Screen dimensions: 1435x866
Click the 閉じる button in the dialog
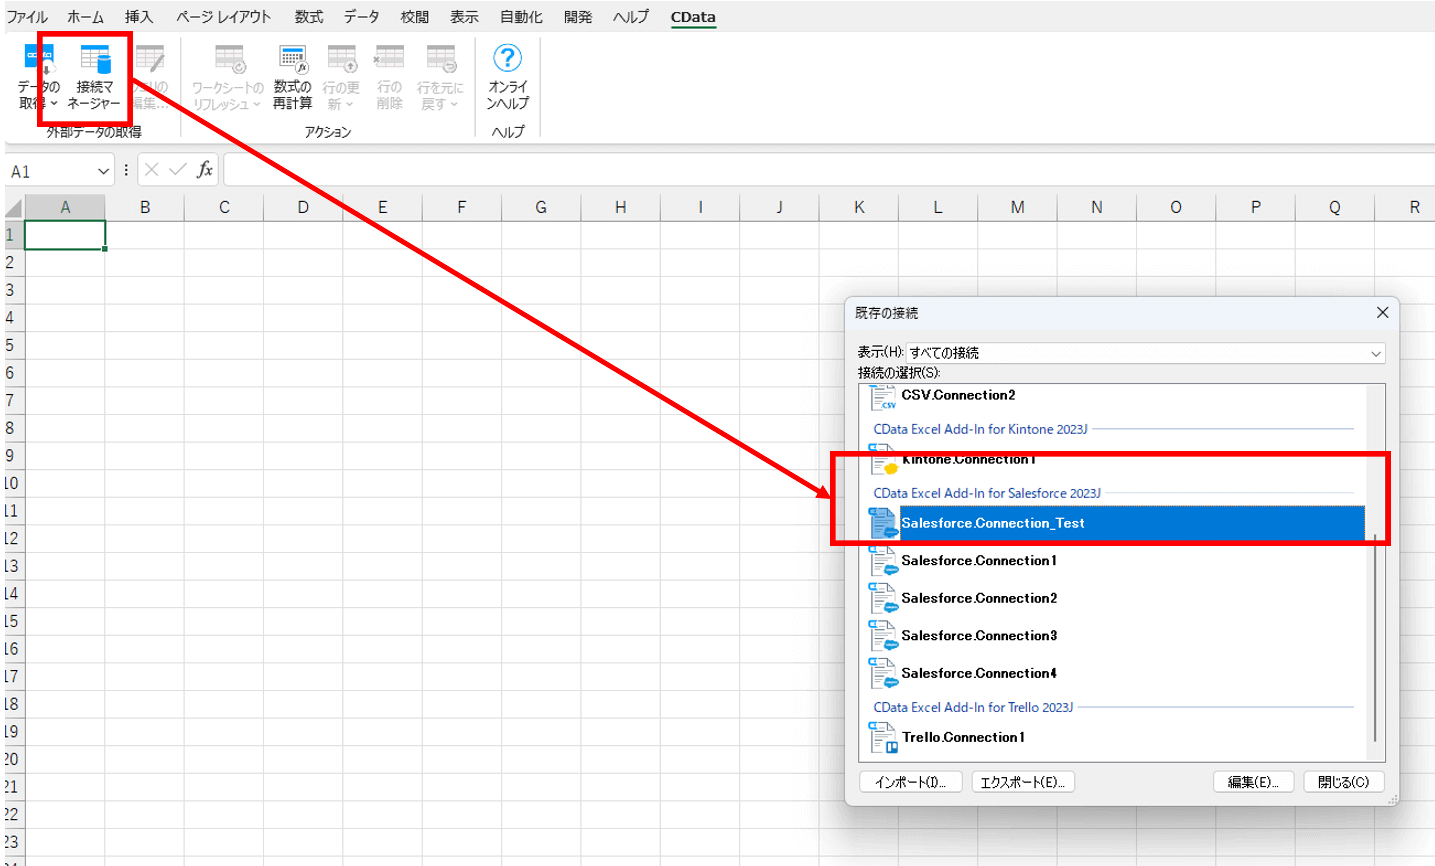click(1344, 782)
